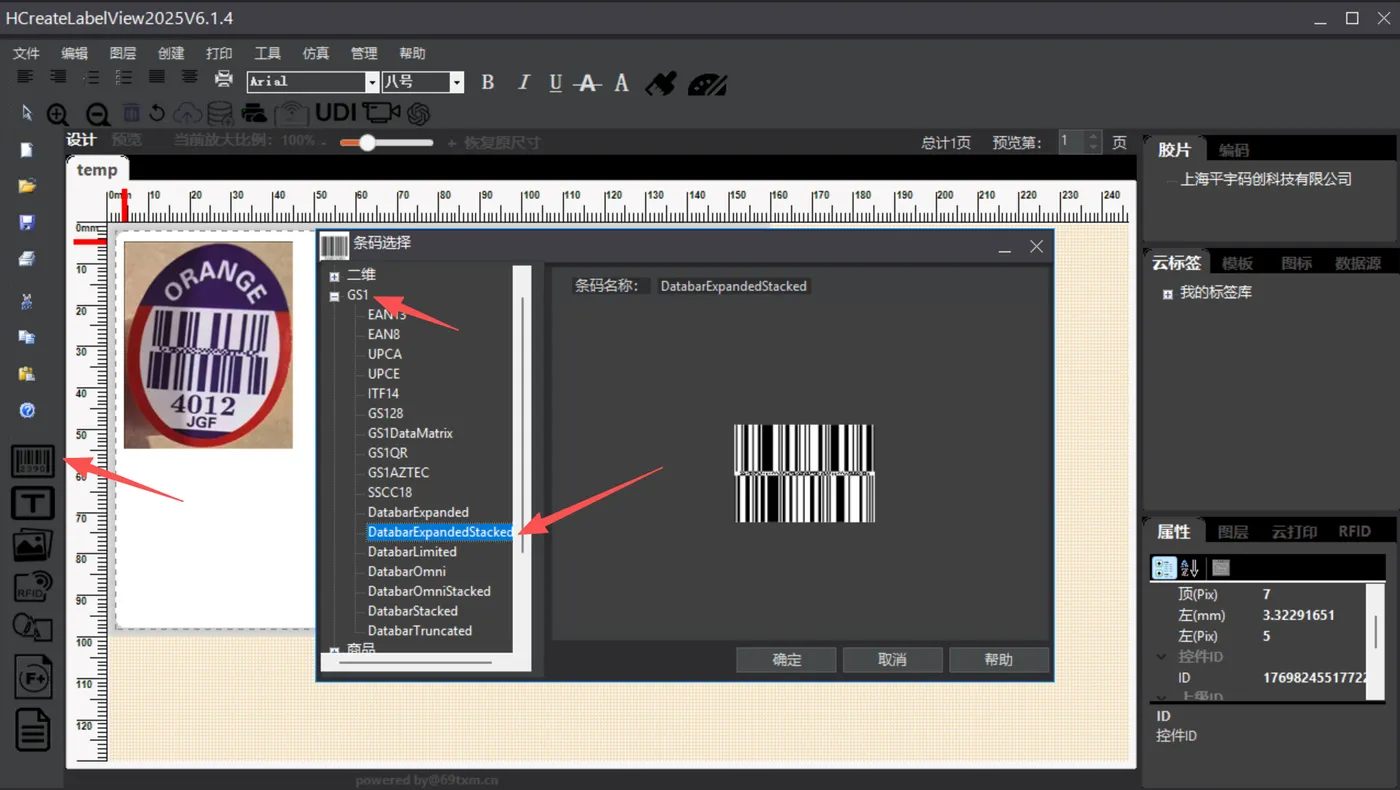Collapse the GS1 tree node
The width and height of the screenshot is (1400, 790).
(335, 296)
